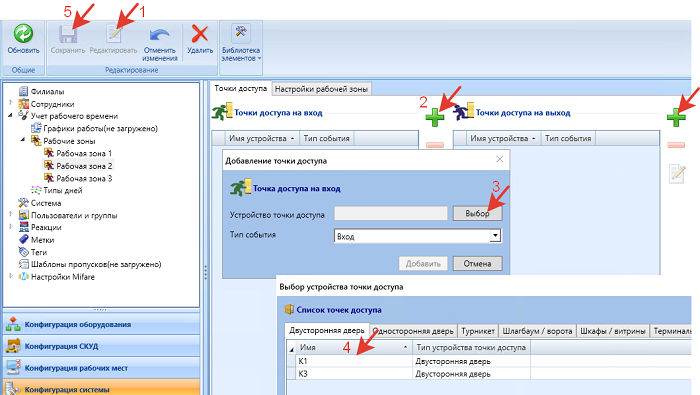700x395 pixels.
Task: Switch to Шкафы / витрины tab
Action: click(x=612, y=331)
